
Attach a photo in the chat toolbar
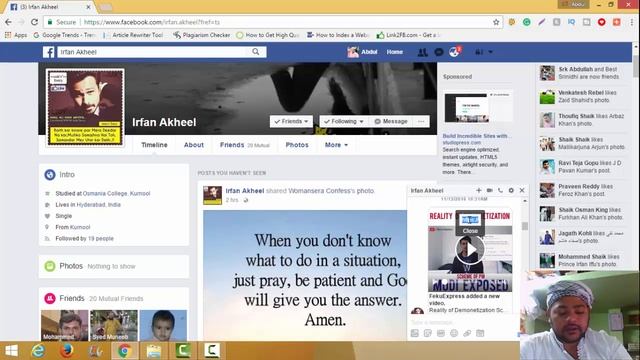(x=415, y=333)
